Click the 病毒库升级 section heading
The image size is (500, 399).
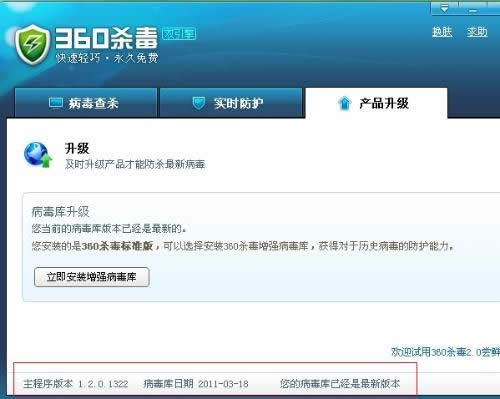[x=61, y=212]
